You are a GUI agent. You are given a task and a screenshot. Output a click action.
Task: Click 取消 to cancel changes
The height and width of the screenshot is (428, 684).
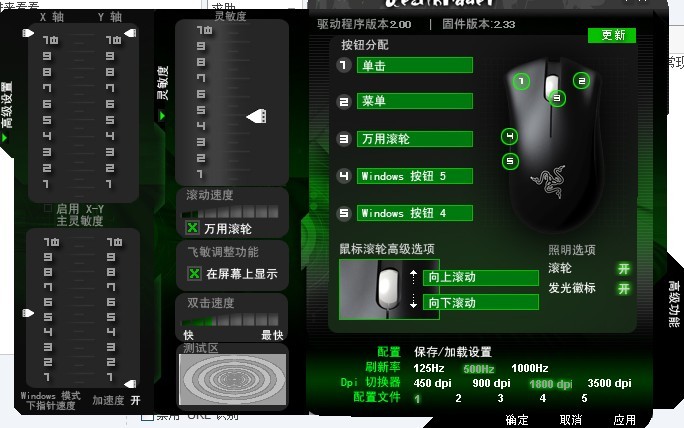(571, 420)
